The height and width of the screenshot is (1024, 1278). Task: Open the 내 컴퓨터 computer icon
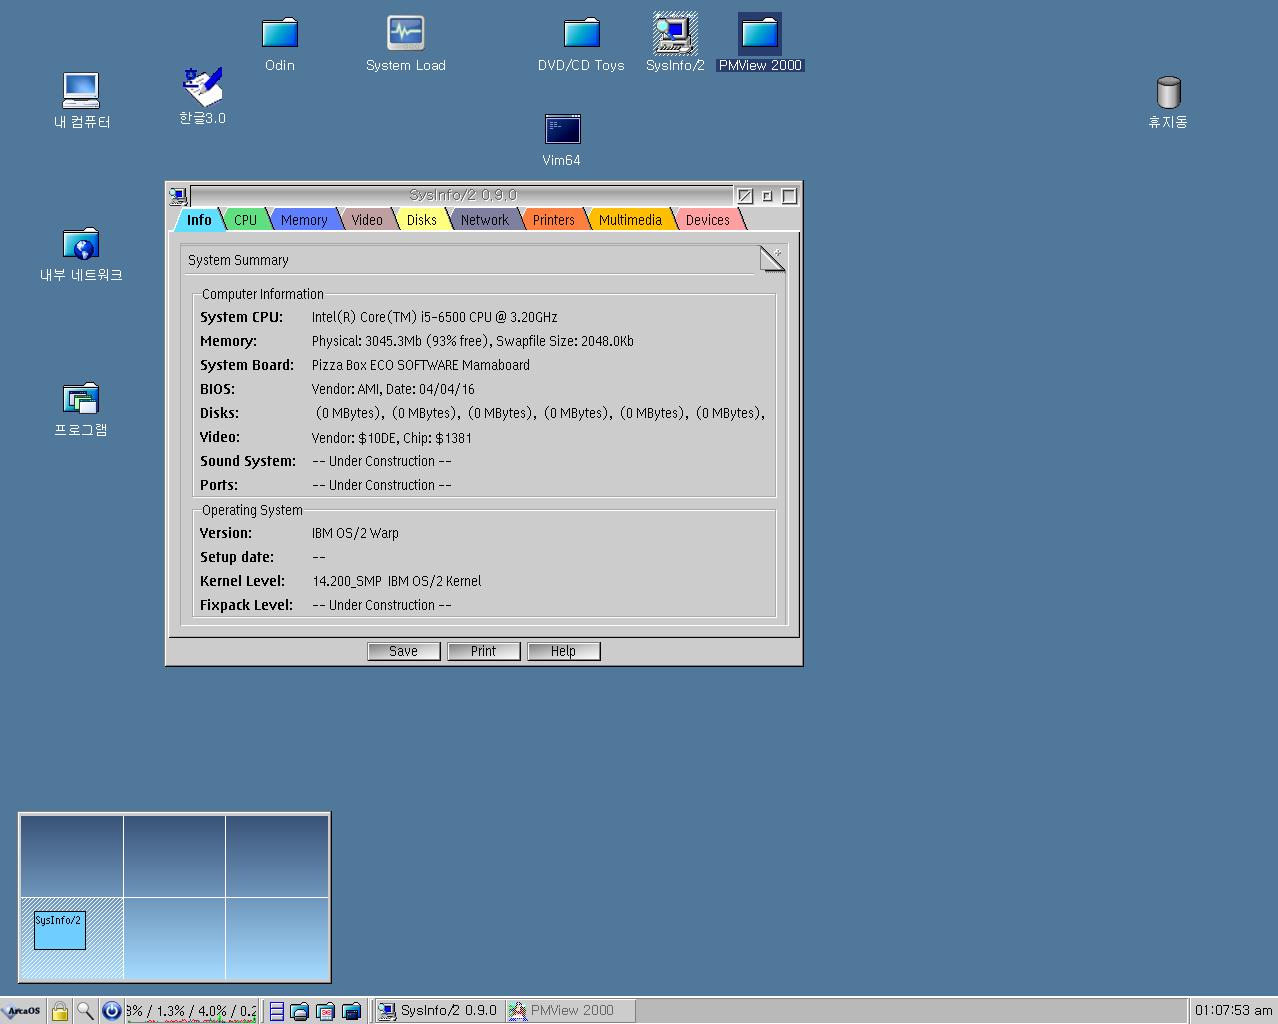(81, 91)
